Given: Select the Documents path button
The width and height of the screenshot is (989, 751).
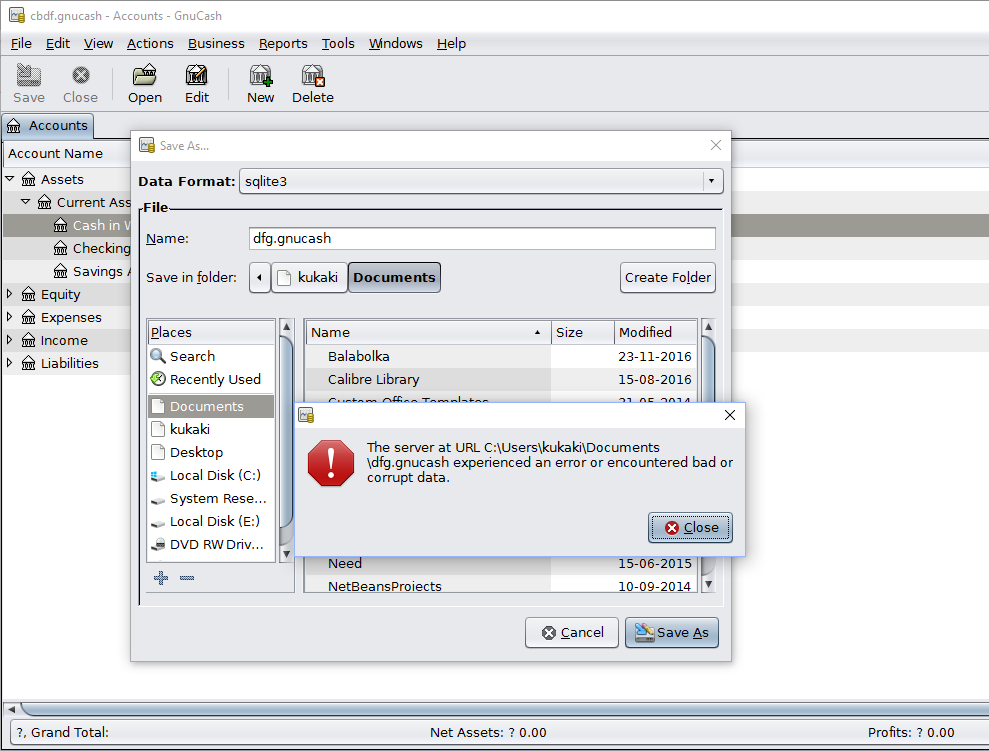Looking at the screenshot, I should 394,277.
